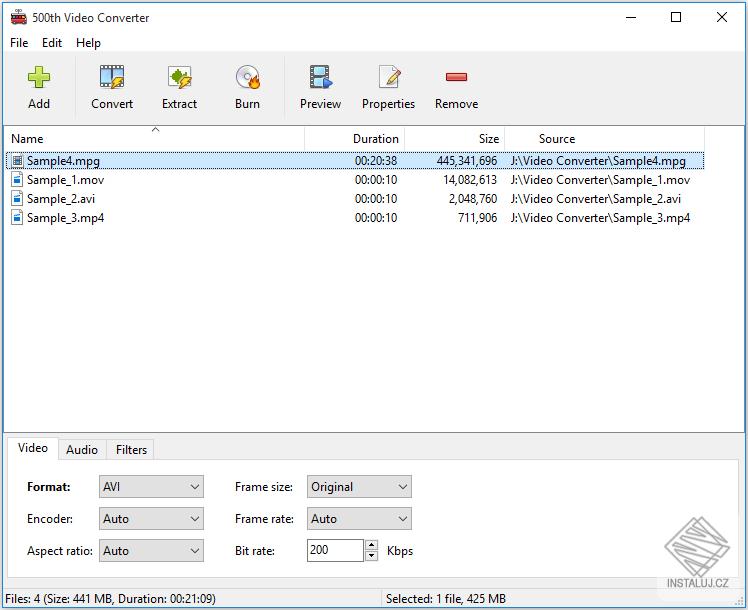
Task: Click the Sample_2.avi file icon
Action: (x=17, y=199)
